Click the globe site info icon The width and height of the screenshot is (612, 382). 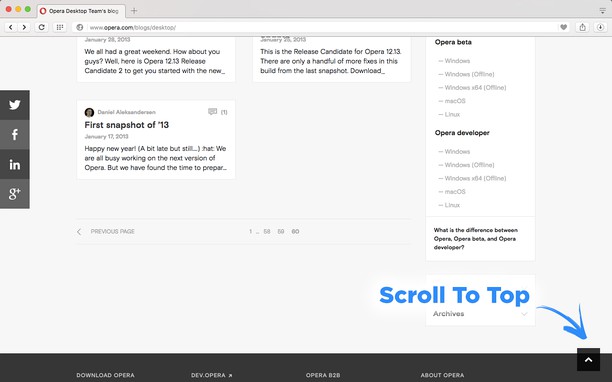click(x=80, y=27)
